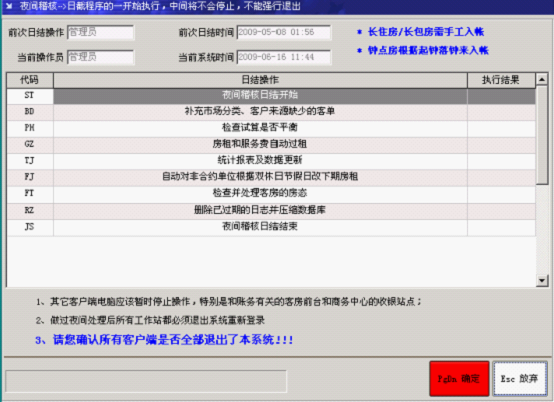This screenshot has height=402, width=554.
Task: Click the 前次日结时间 field
Action: [284, 32]
